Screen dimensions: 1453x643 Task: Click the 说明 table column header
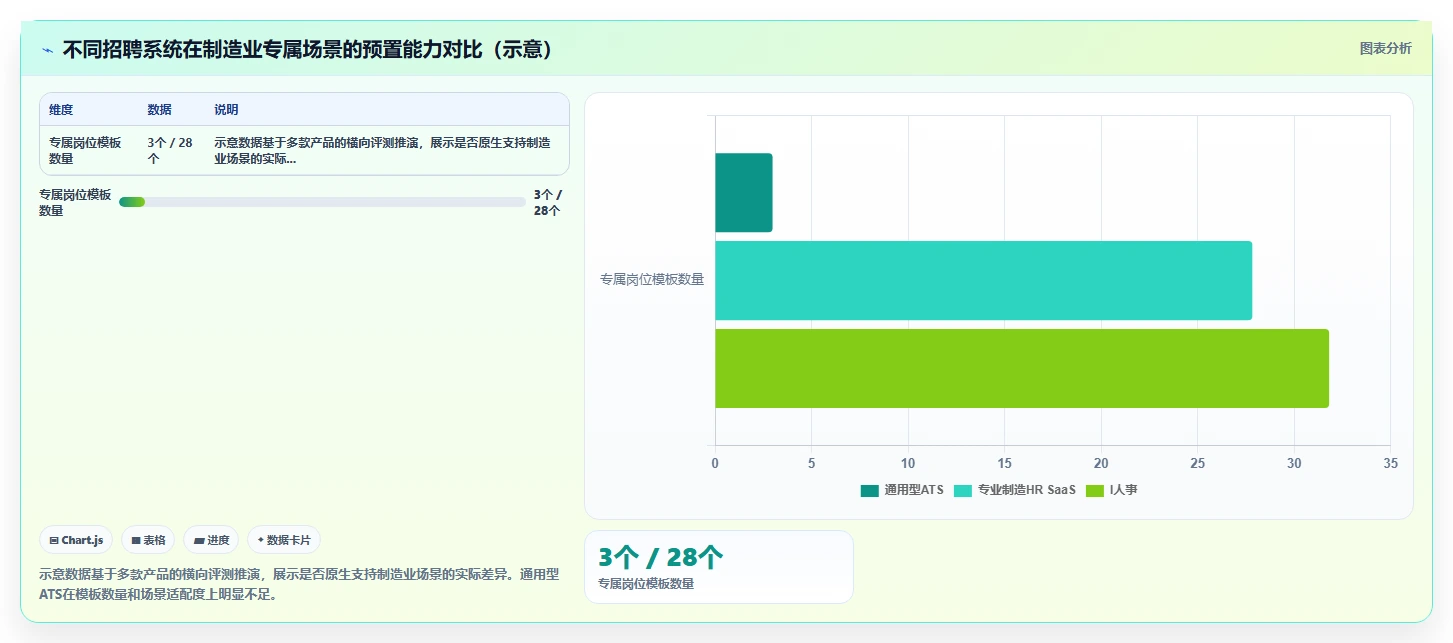tap(226, 110)
